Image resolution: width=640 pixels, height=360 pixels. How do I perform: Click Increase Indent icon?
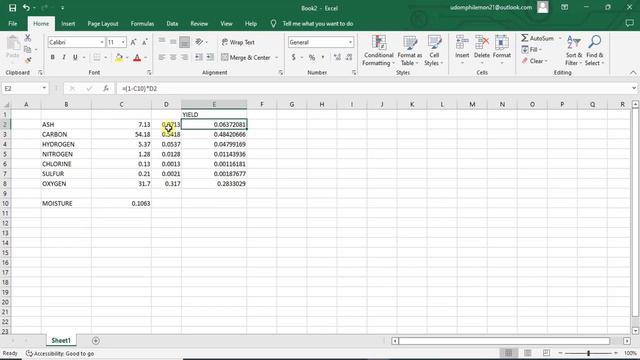click(210, 58)
